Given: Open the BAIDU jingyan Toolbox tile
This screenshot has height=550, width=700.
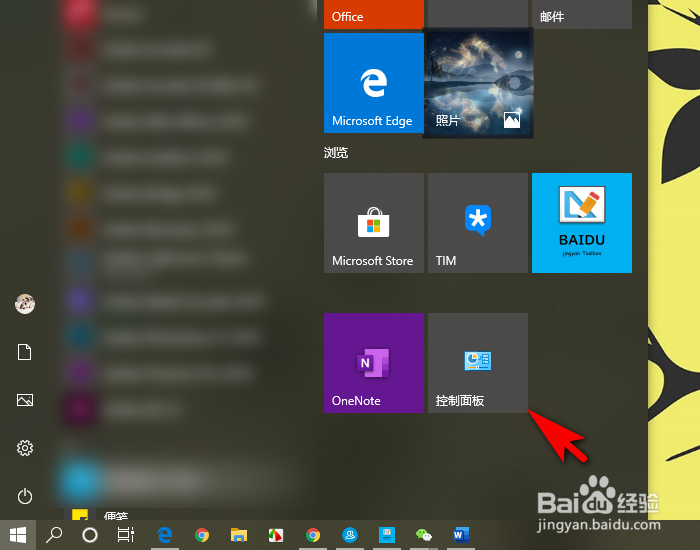Looking at the screenshot, I should (582, 223).
